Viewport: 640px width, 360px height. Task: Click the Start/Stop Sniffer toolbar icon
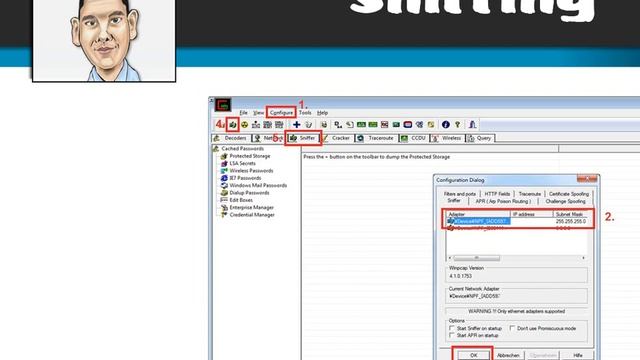click(233, 124)
